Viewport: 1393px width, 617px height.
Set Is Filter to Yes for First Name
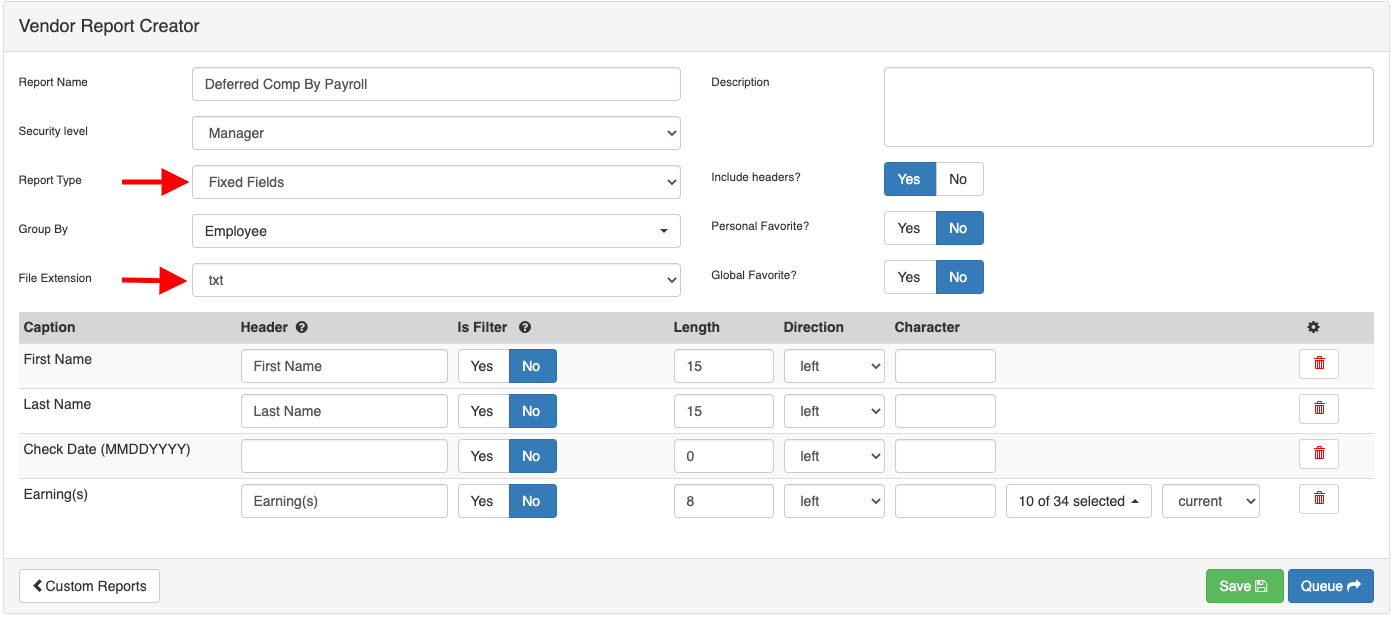pos(483,365)
